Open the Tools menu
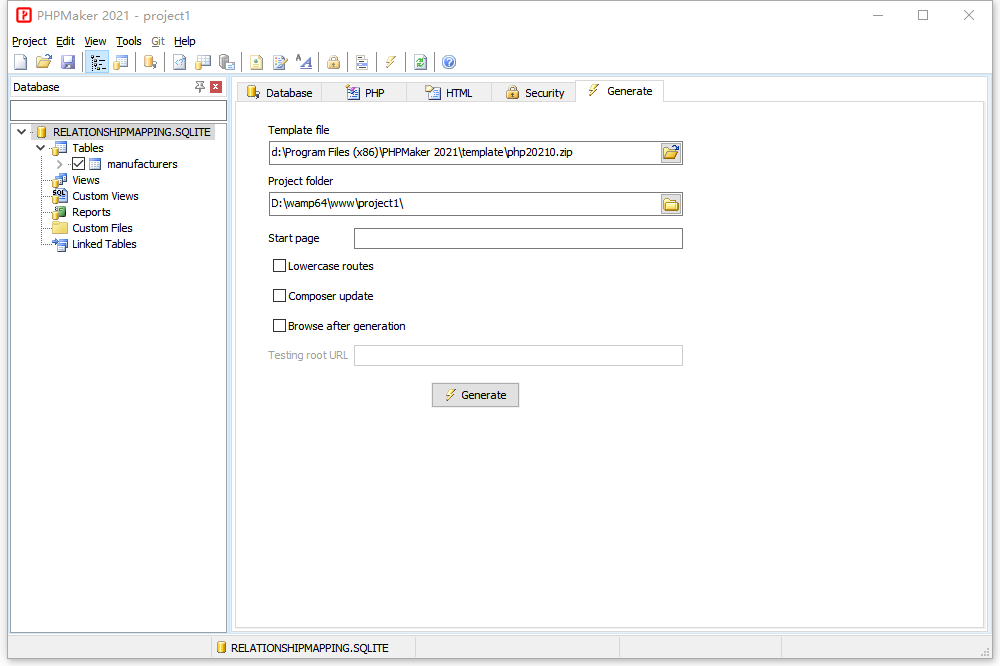Screen dimensions: 1000x666 [x=128, y=41]
